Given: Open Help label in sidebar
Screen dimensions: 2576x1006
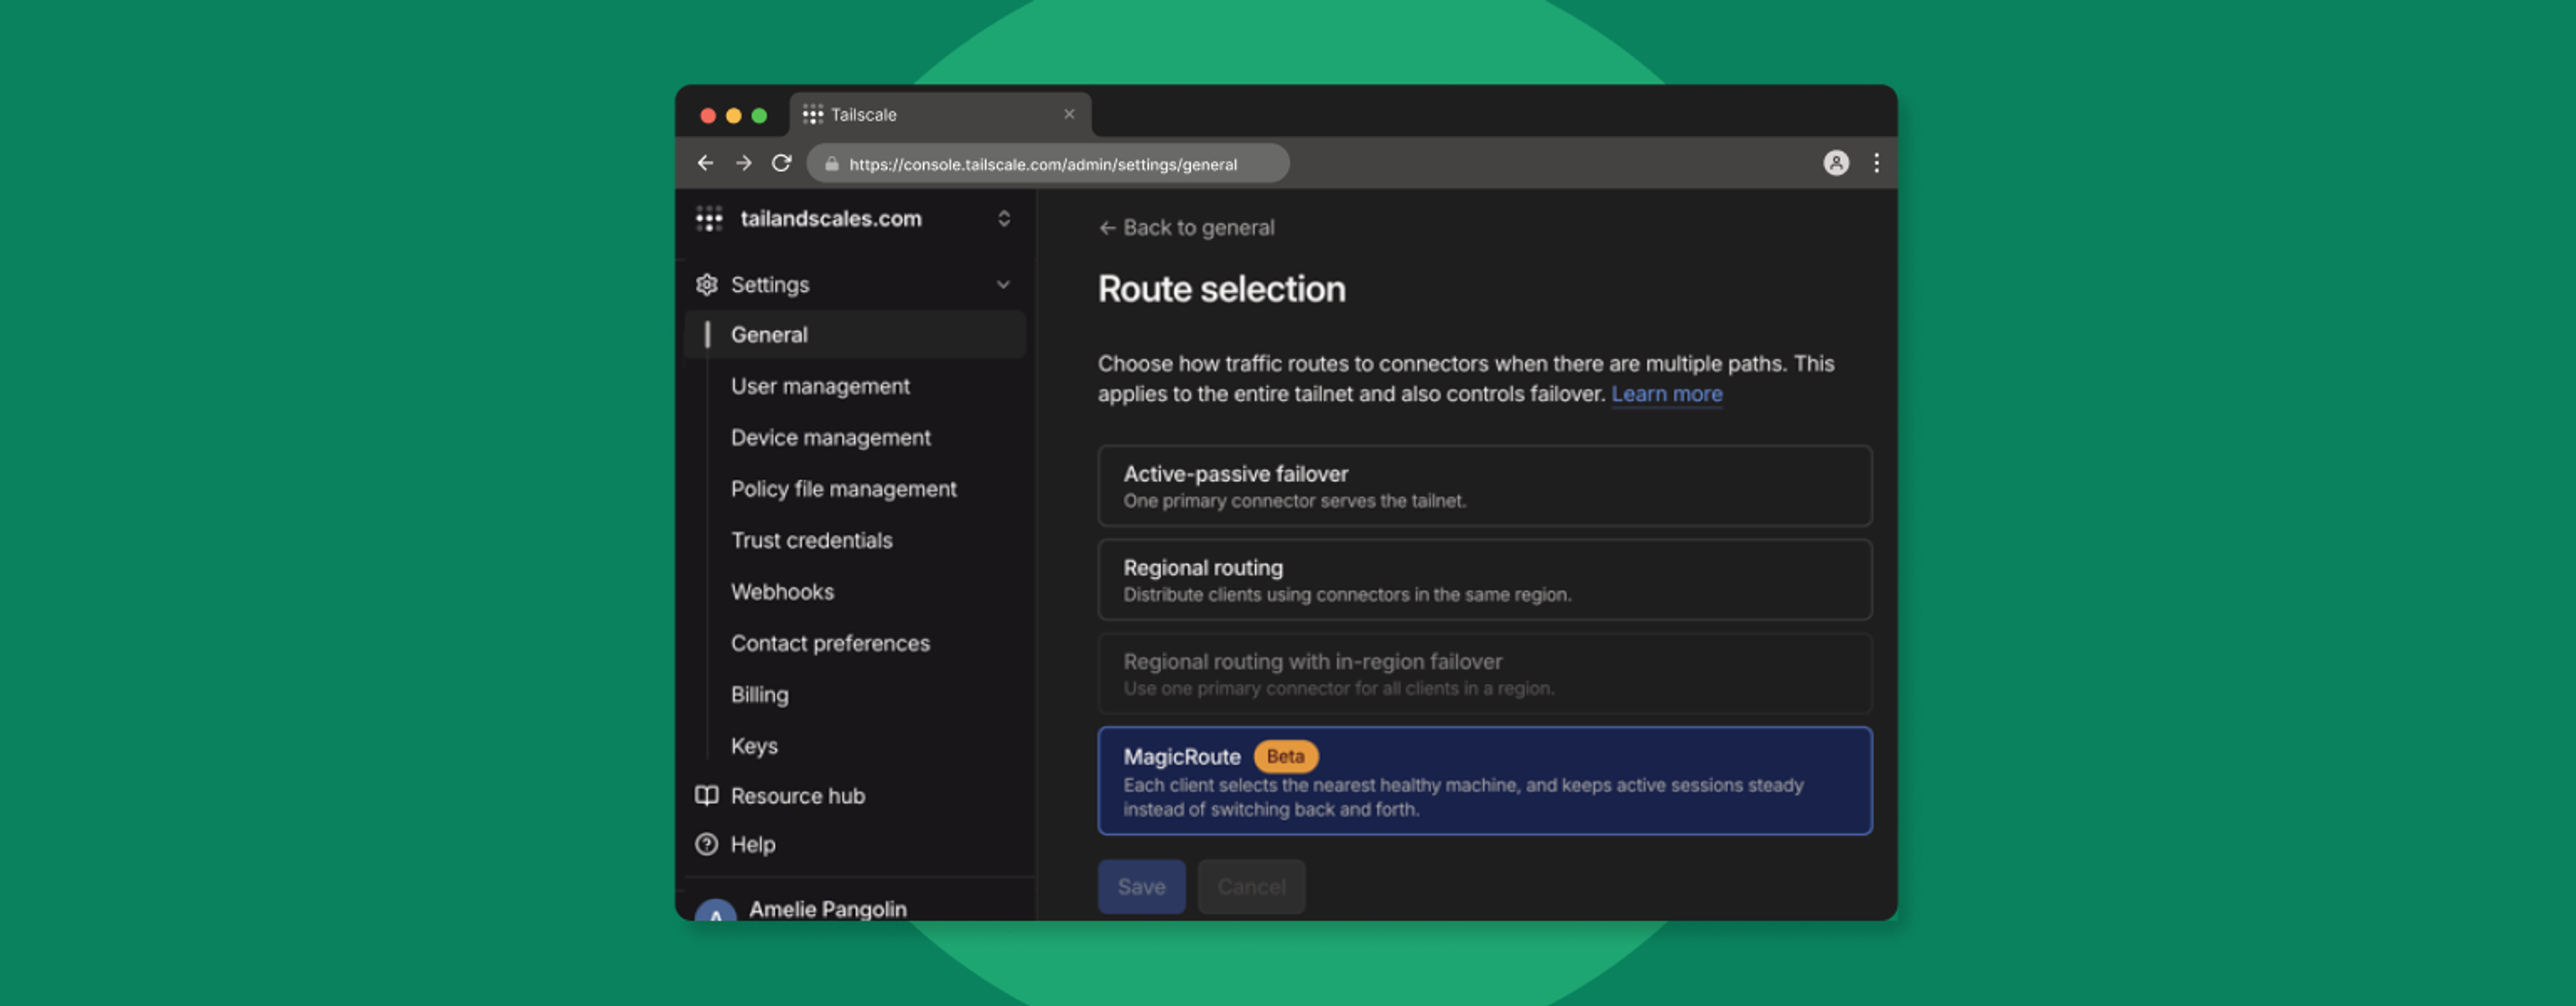Looking at the screenshot, I should (752, 845).
